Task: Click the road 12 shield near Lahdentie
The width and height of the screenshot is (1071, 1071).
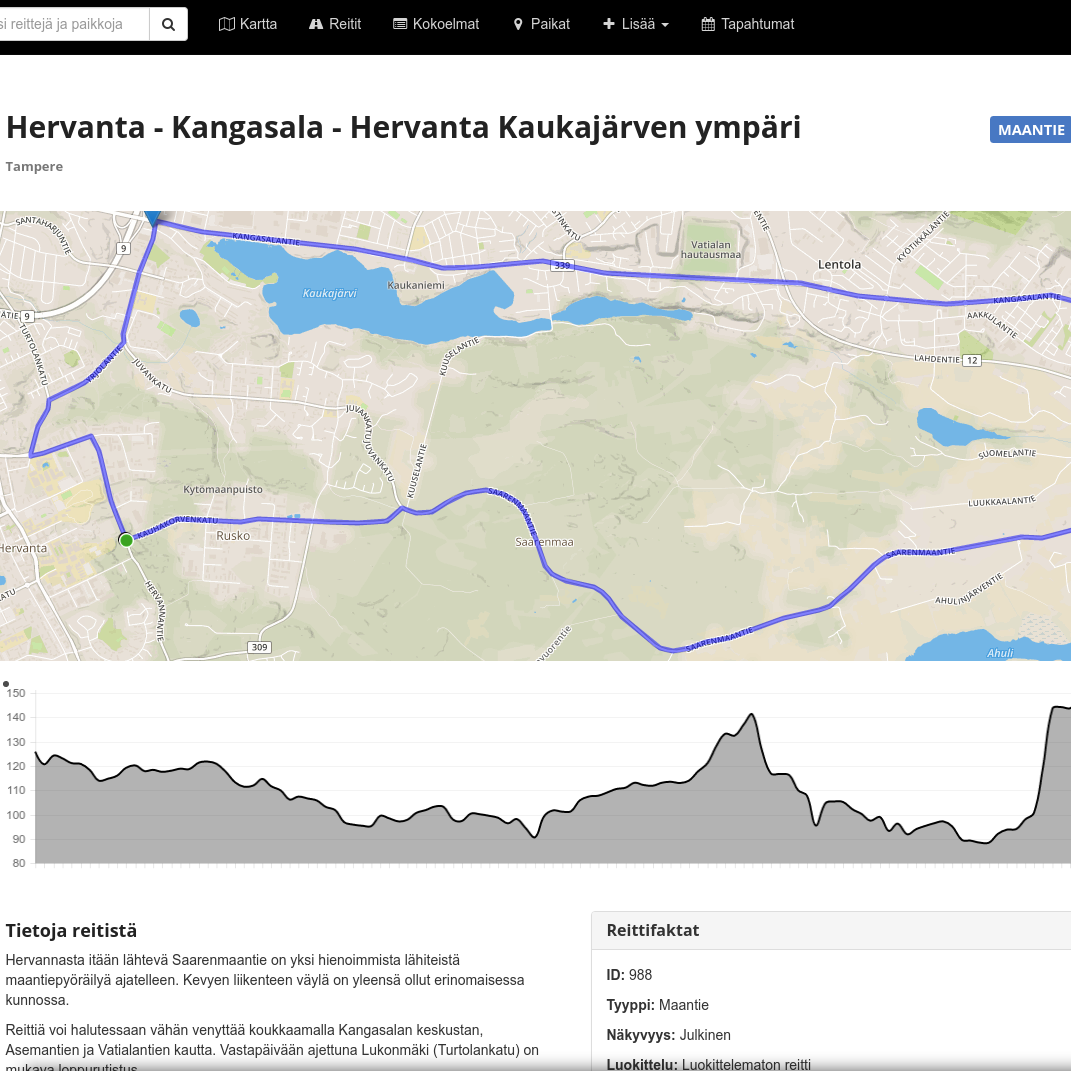Action: click(972, 361)
